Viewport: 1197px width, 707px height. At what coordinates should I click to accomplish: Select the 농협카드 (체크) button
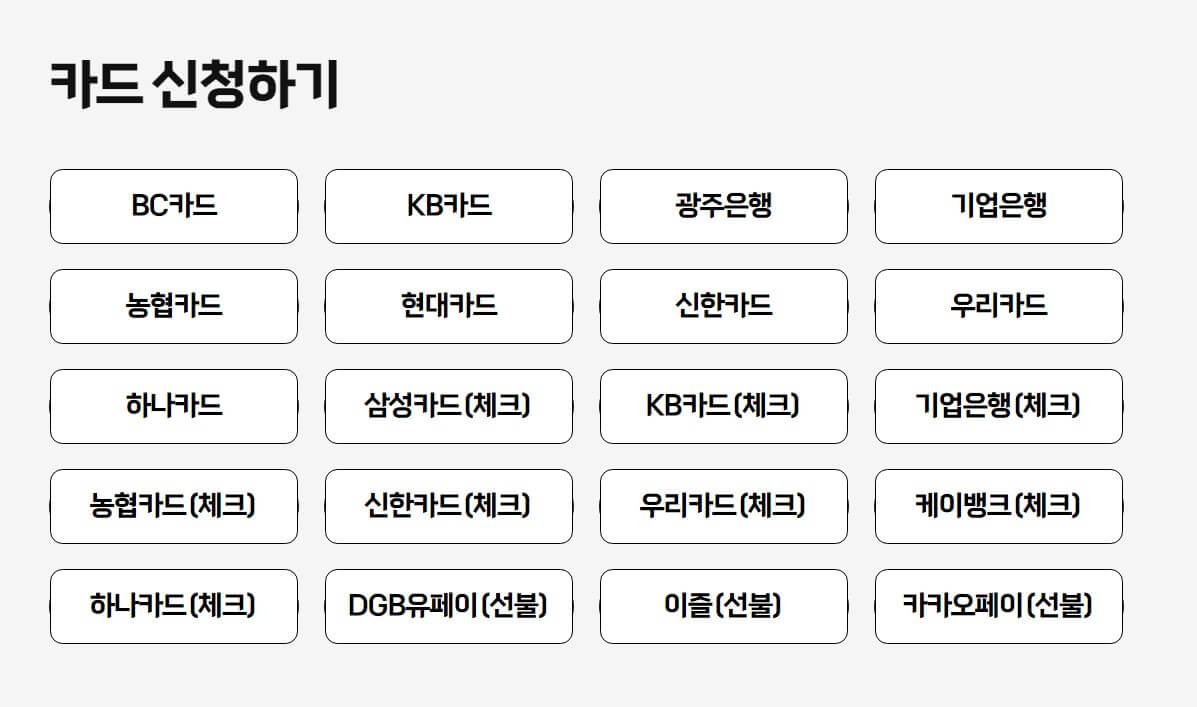[x=173, y=507]
